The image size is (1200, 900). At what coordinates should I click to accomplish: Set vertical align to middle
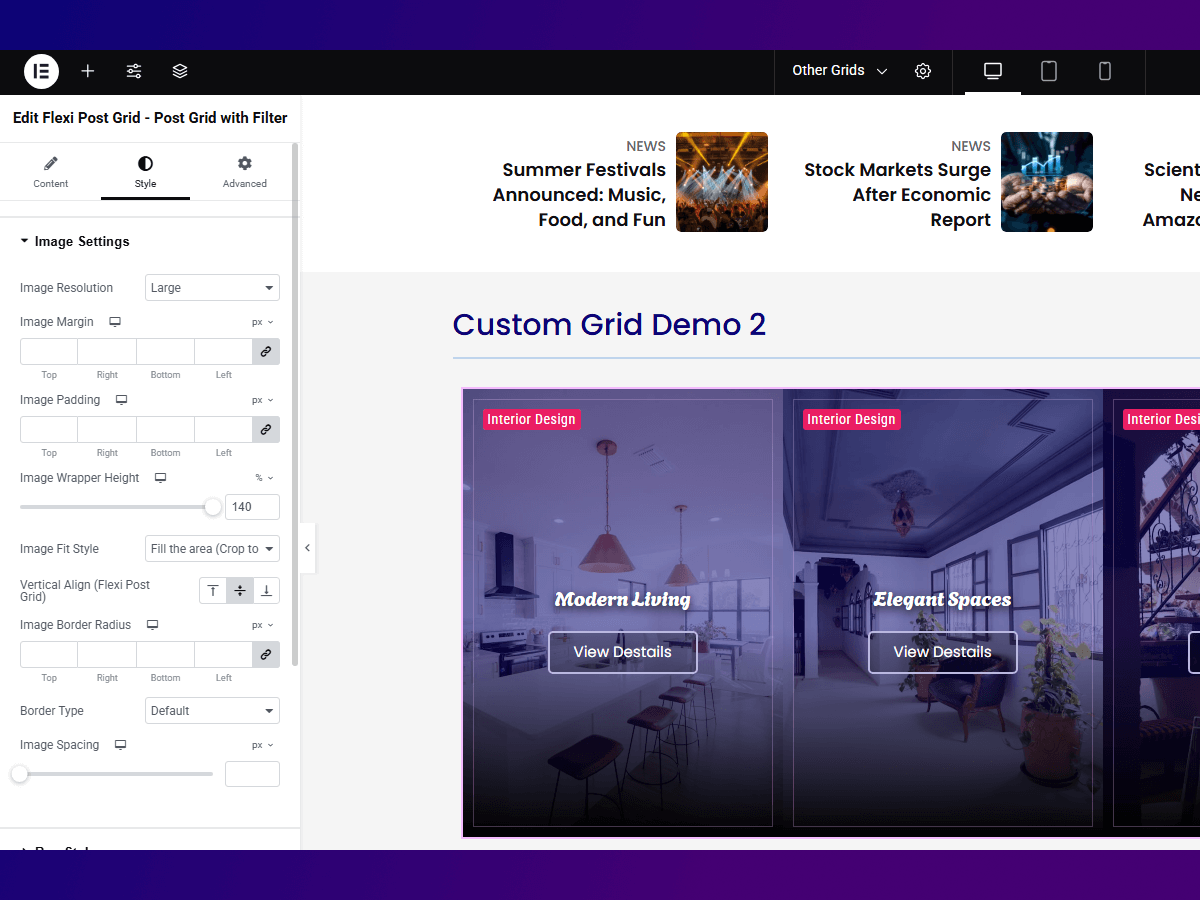pyautogui.click(x=240, y=591)
